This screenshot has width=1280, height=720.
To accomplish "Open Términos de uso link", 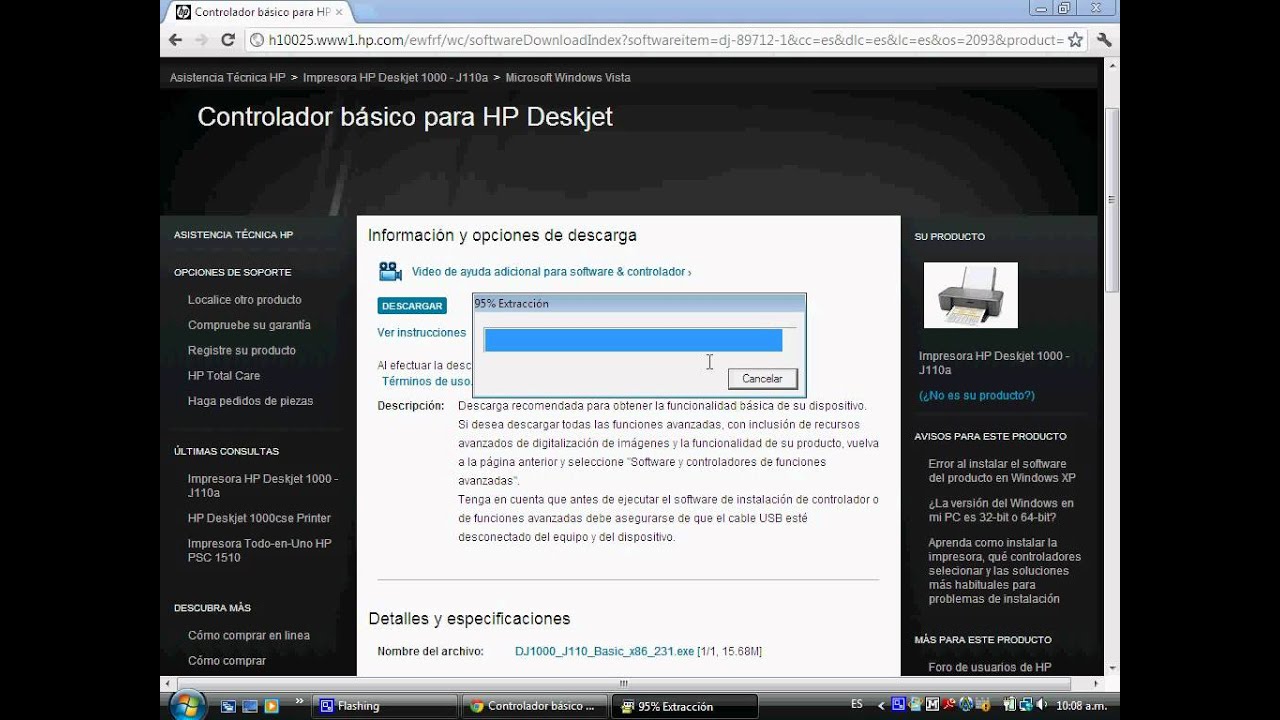I will tap(426, 381).
